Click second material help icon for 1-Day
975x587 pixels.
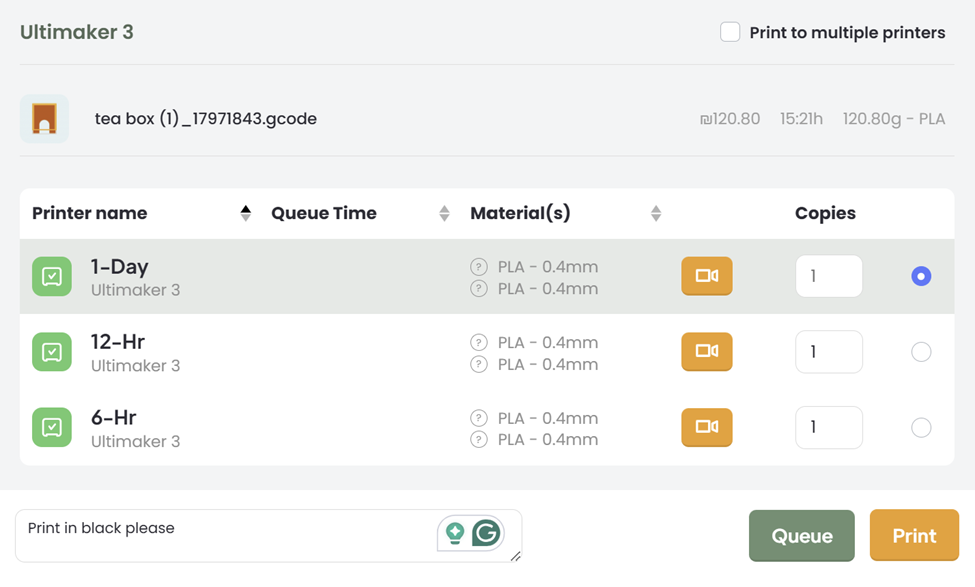479,289
